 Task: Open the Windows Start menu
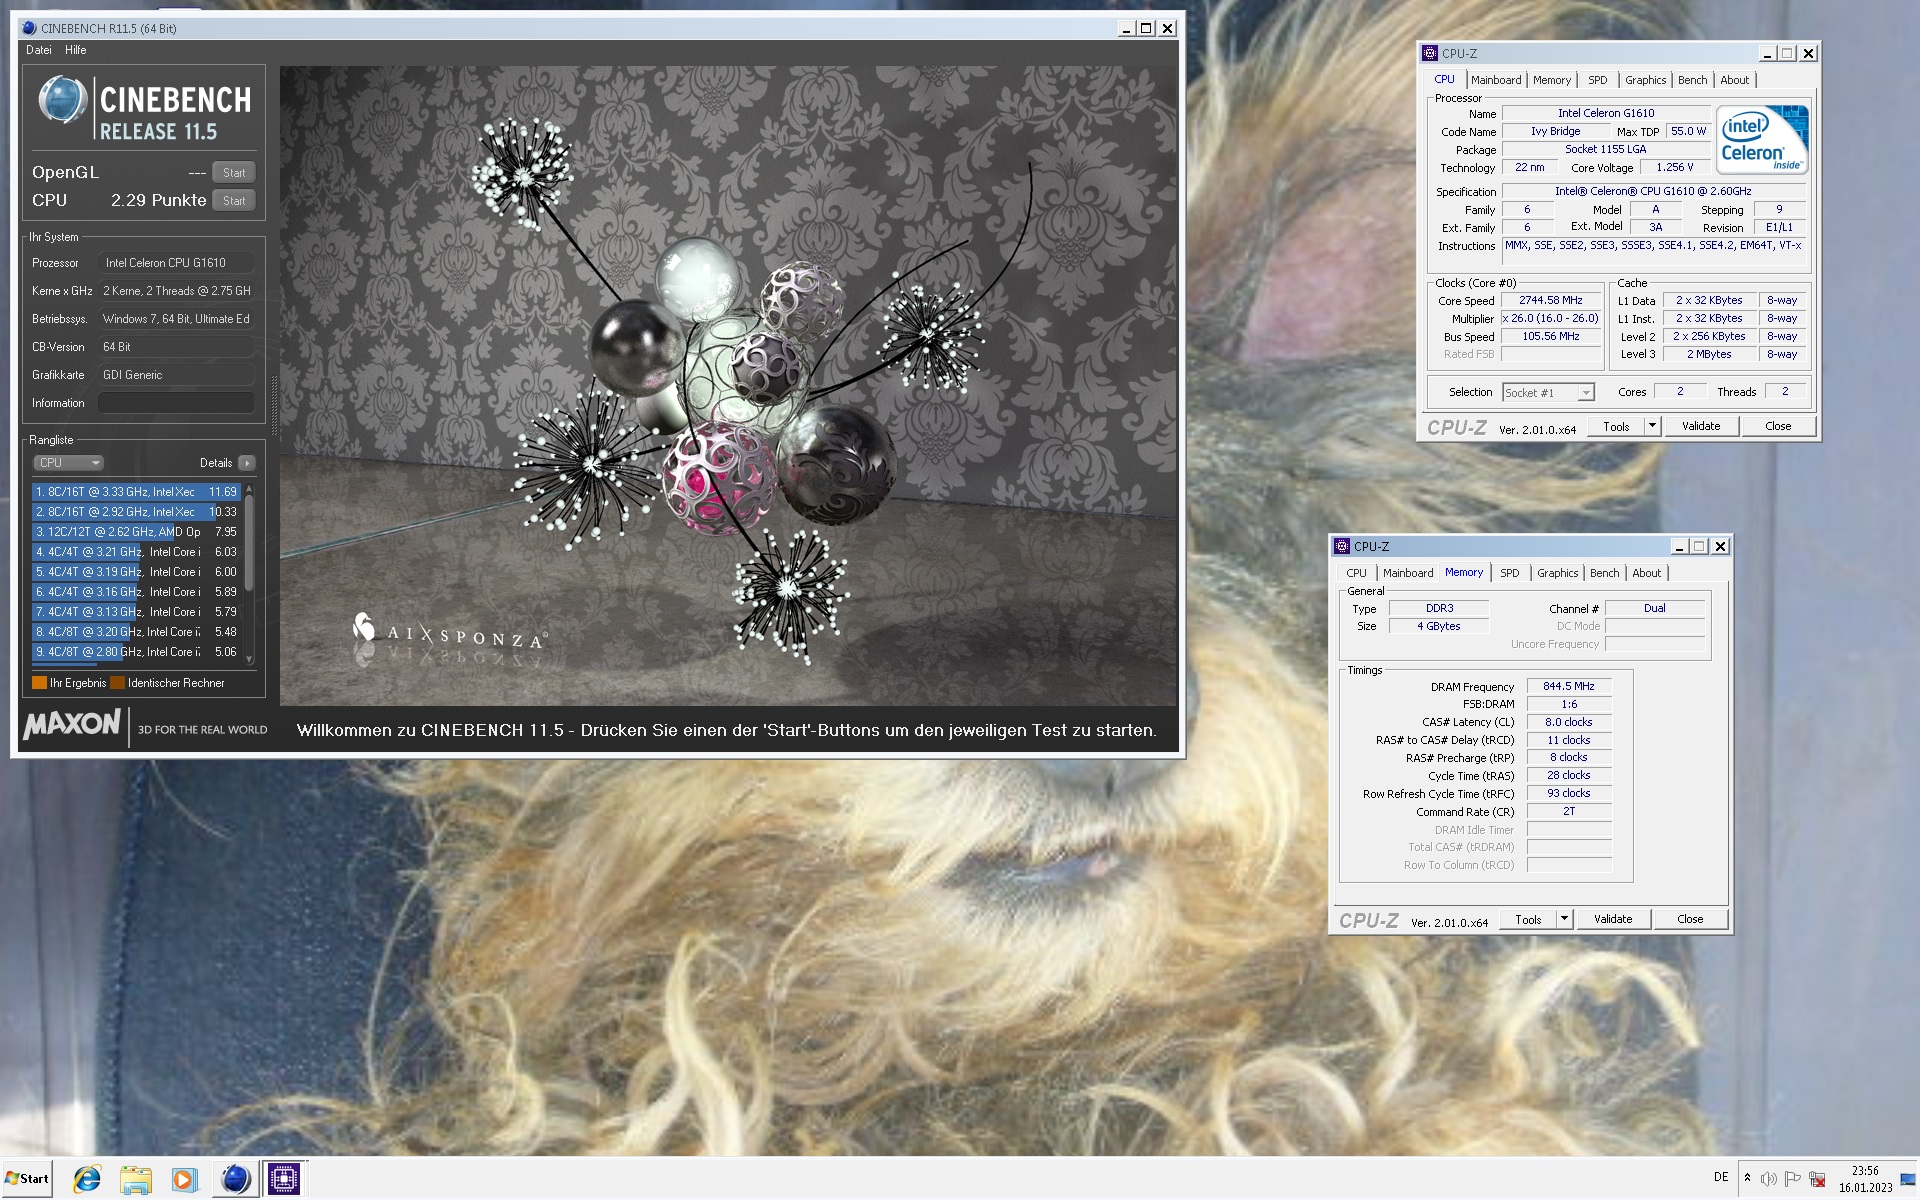27,1178
